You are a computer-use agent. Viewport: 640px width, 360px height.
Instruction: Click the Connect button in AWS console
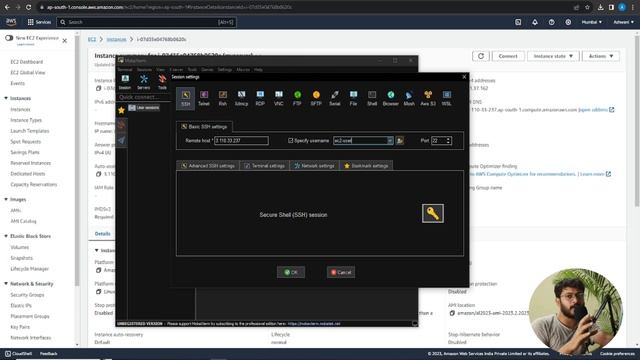[x=508, y=56]
